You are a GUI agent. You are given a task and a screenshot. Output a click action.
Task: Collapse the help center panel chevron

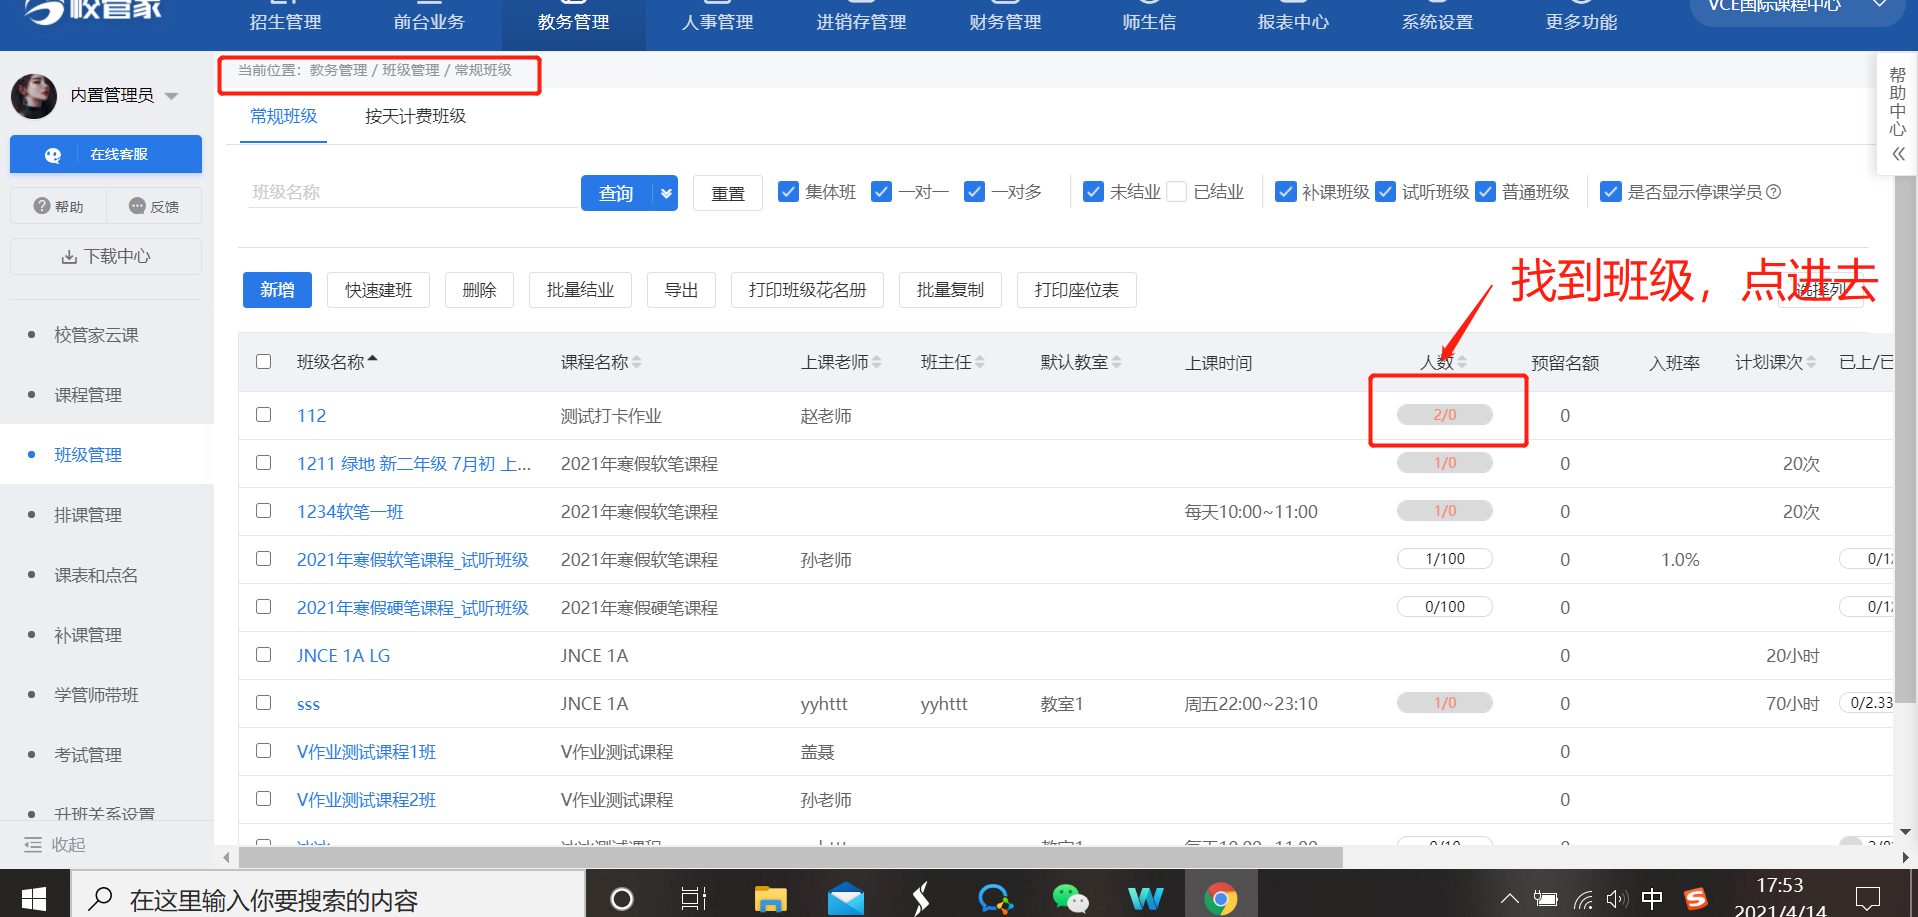(1898, 154)
